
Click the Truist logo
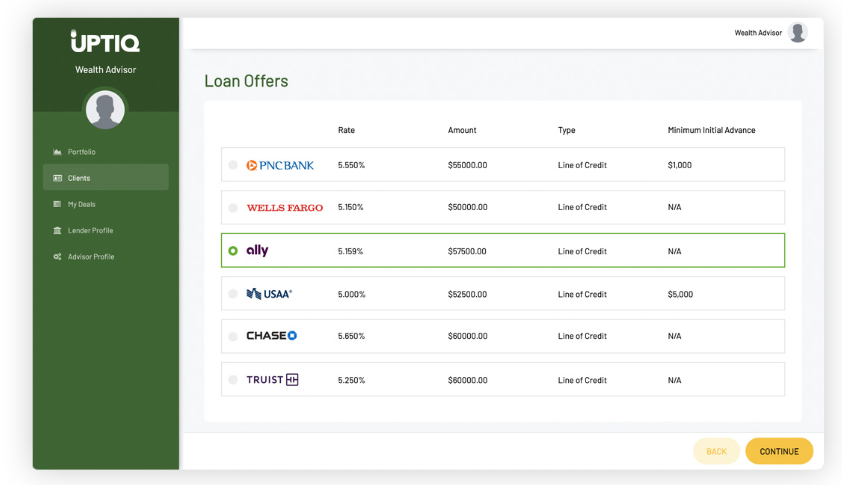coord(272,380)
